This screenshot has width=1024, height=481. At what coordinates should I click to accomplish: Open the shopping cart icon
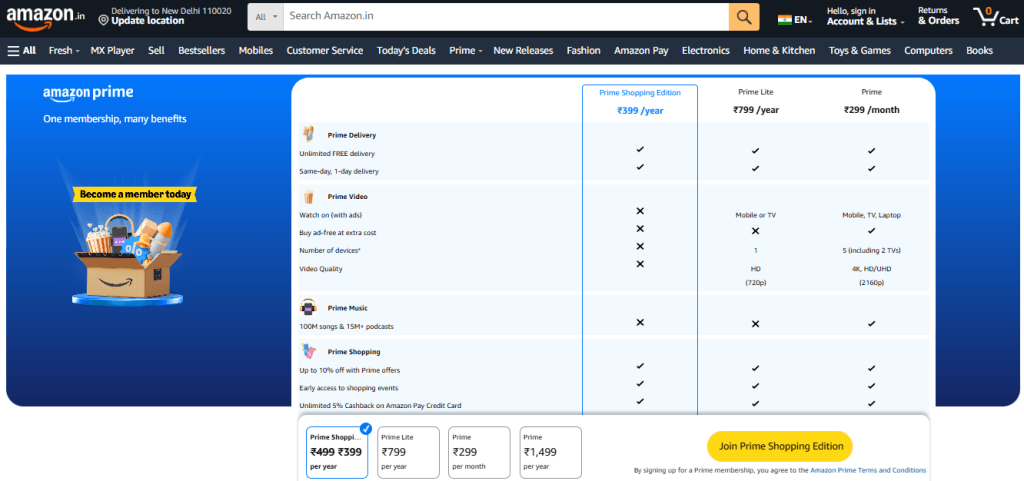point(988,17)
